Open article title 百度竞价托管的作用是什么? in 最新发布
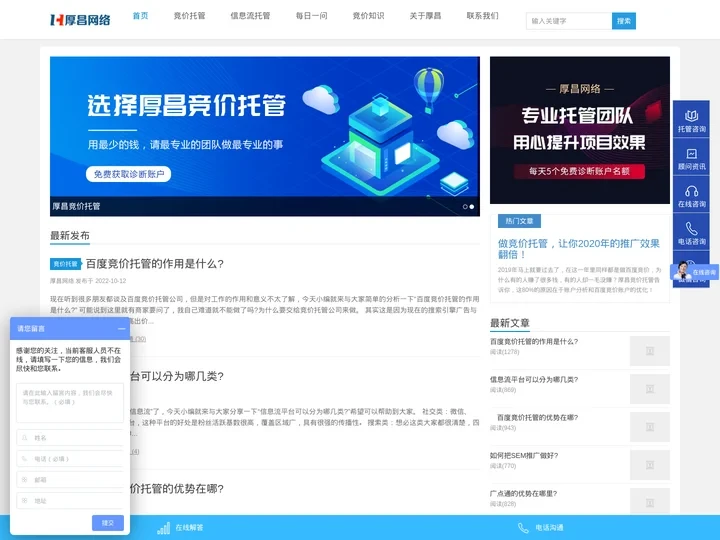The height and width of the screenshot is (540, 720). pos(155,264)
